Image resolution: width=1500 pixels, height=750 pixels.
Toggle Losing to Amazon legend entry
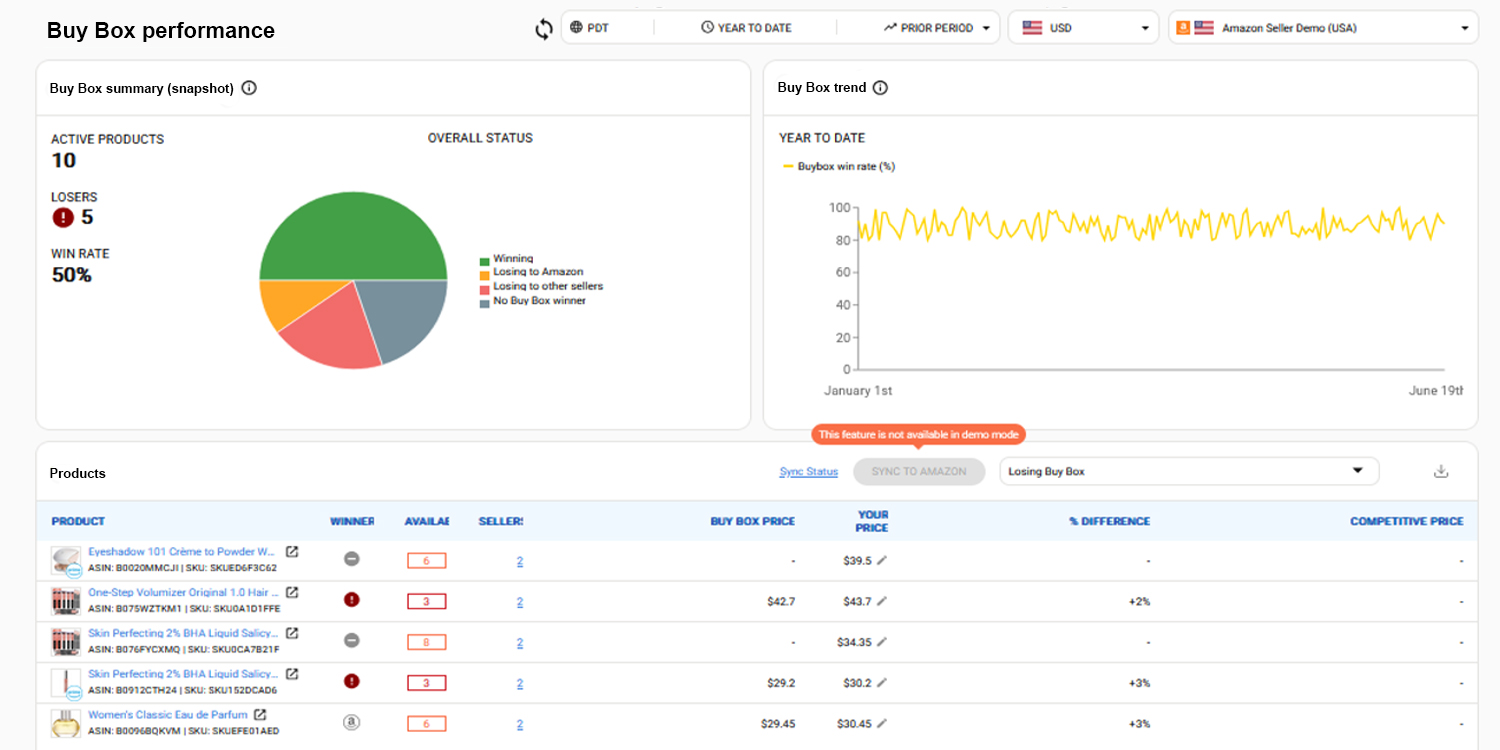(x=537, y=272)
